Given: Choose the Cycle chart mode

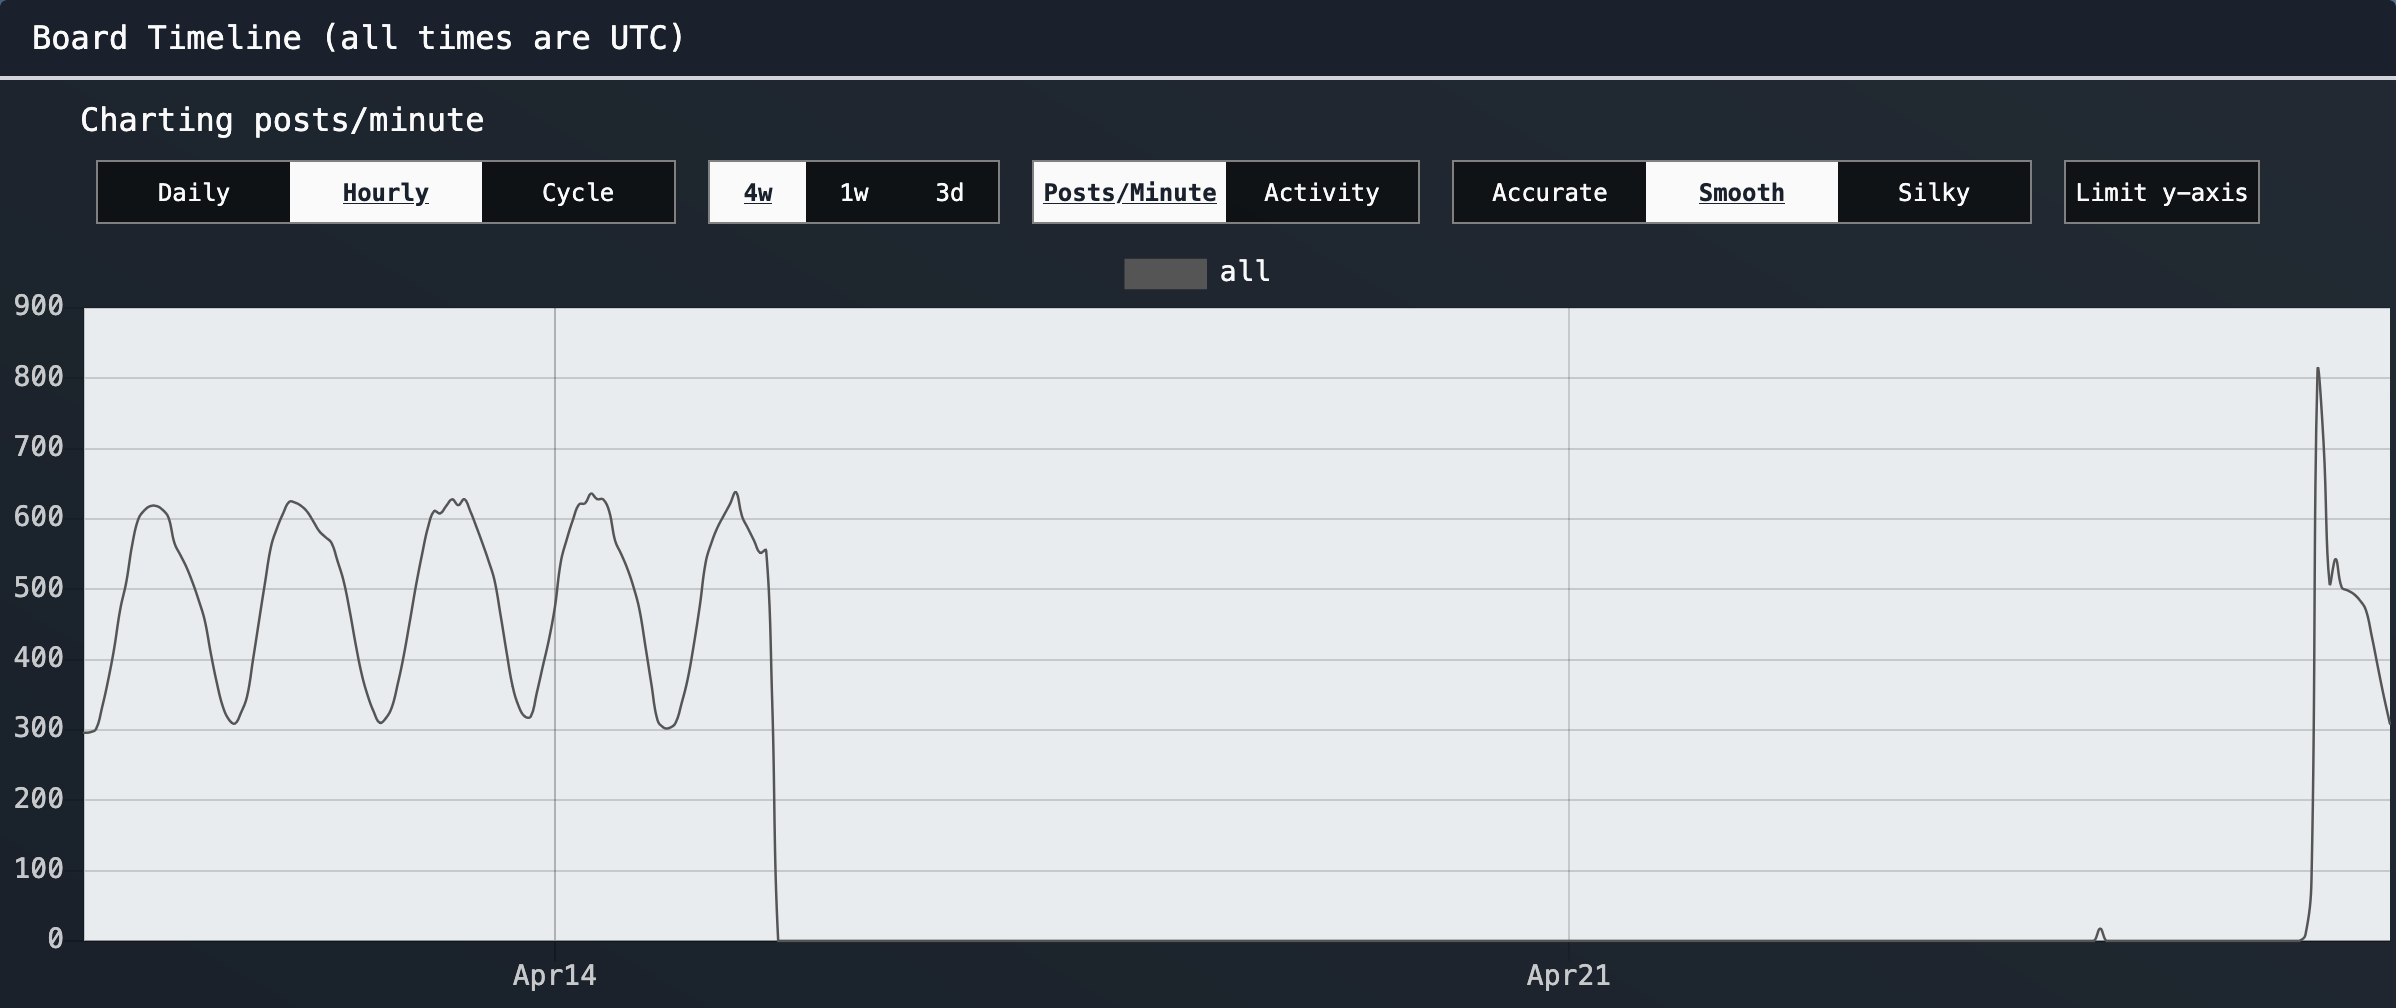Looking at the screenshot, I should pos(578,192).
